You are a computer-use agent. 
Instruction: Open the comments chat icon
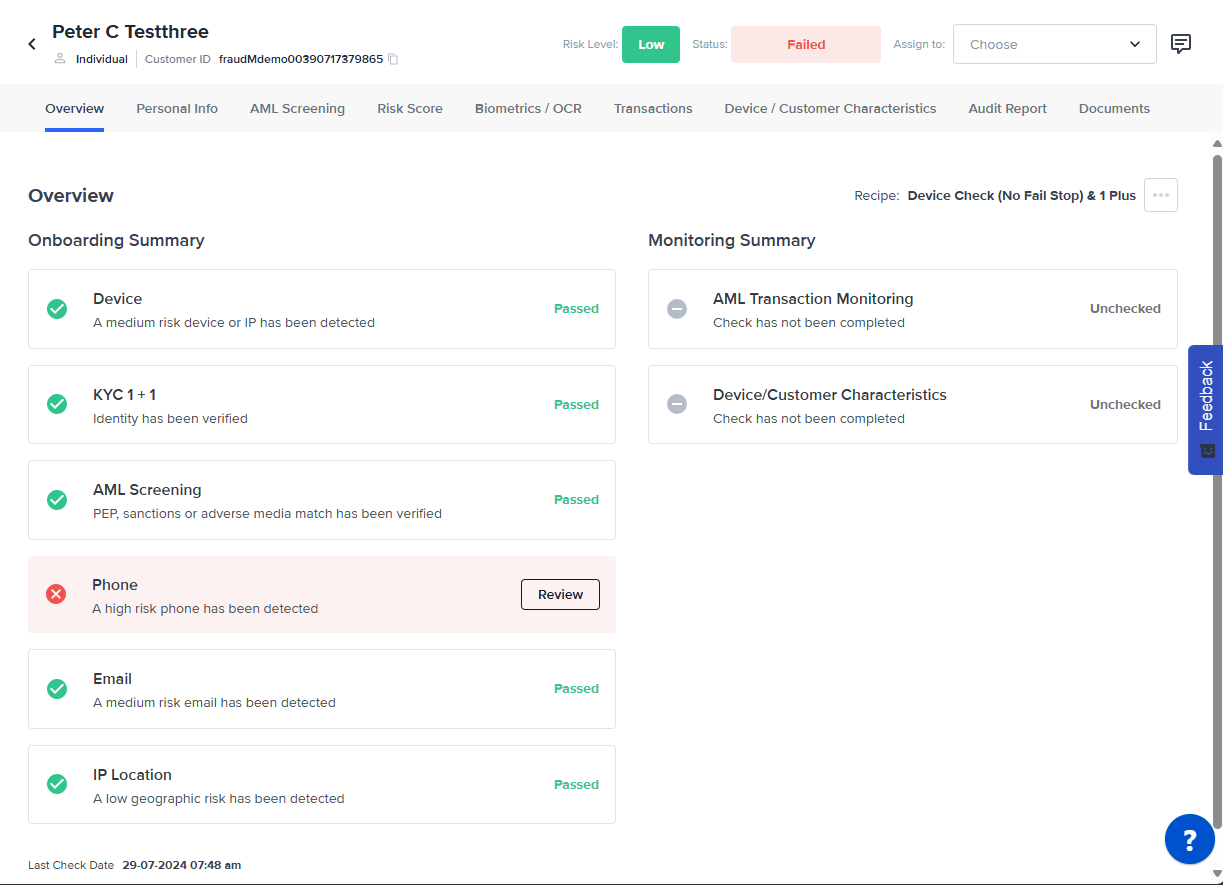[x=1181, y=44]
